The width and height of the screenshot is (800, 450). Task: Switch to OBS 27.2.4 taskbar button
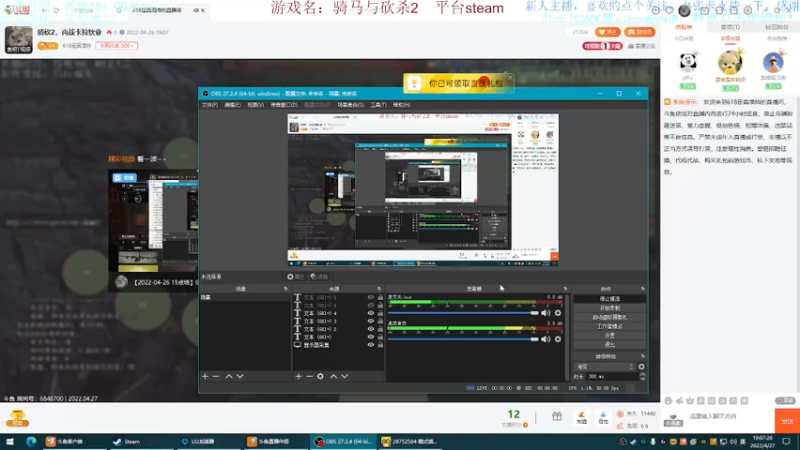point(342,441)
